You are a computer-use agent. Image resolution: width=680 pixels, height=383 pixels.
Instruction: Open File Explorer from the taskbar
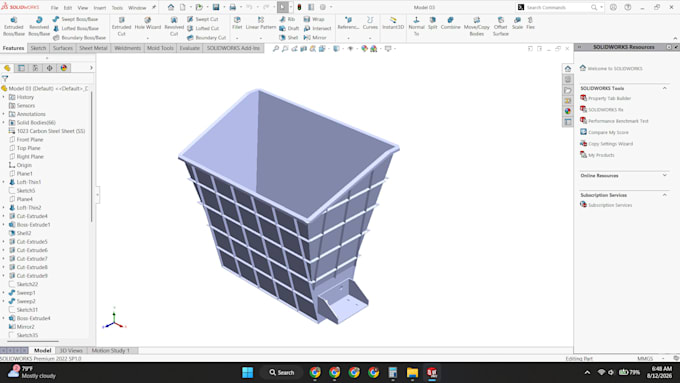coord(412,373)
